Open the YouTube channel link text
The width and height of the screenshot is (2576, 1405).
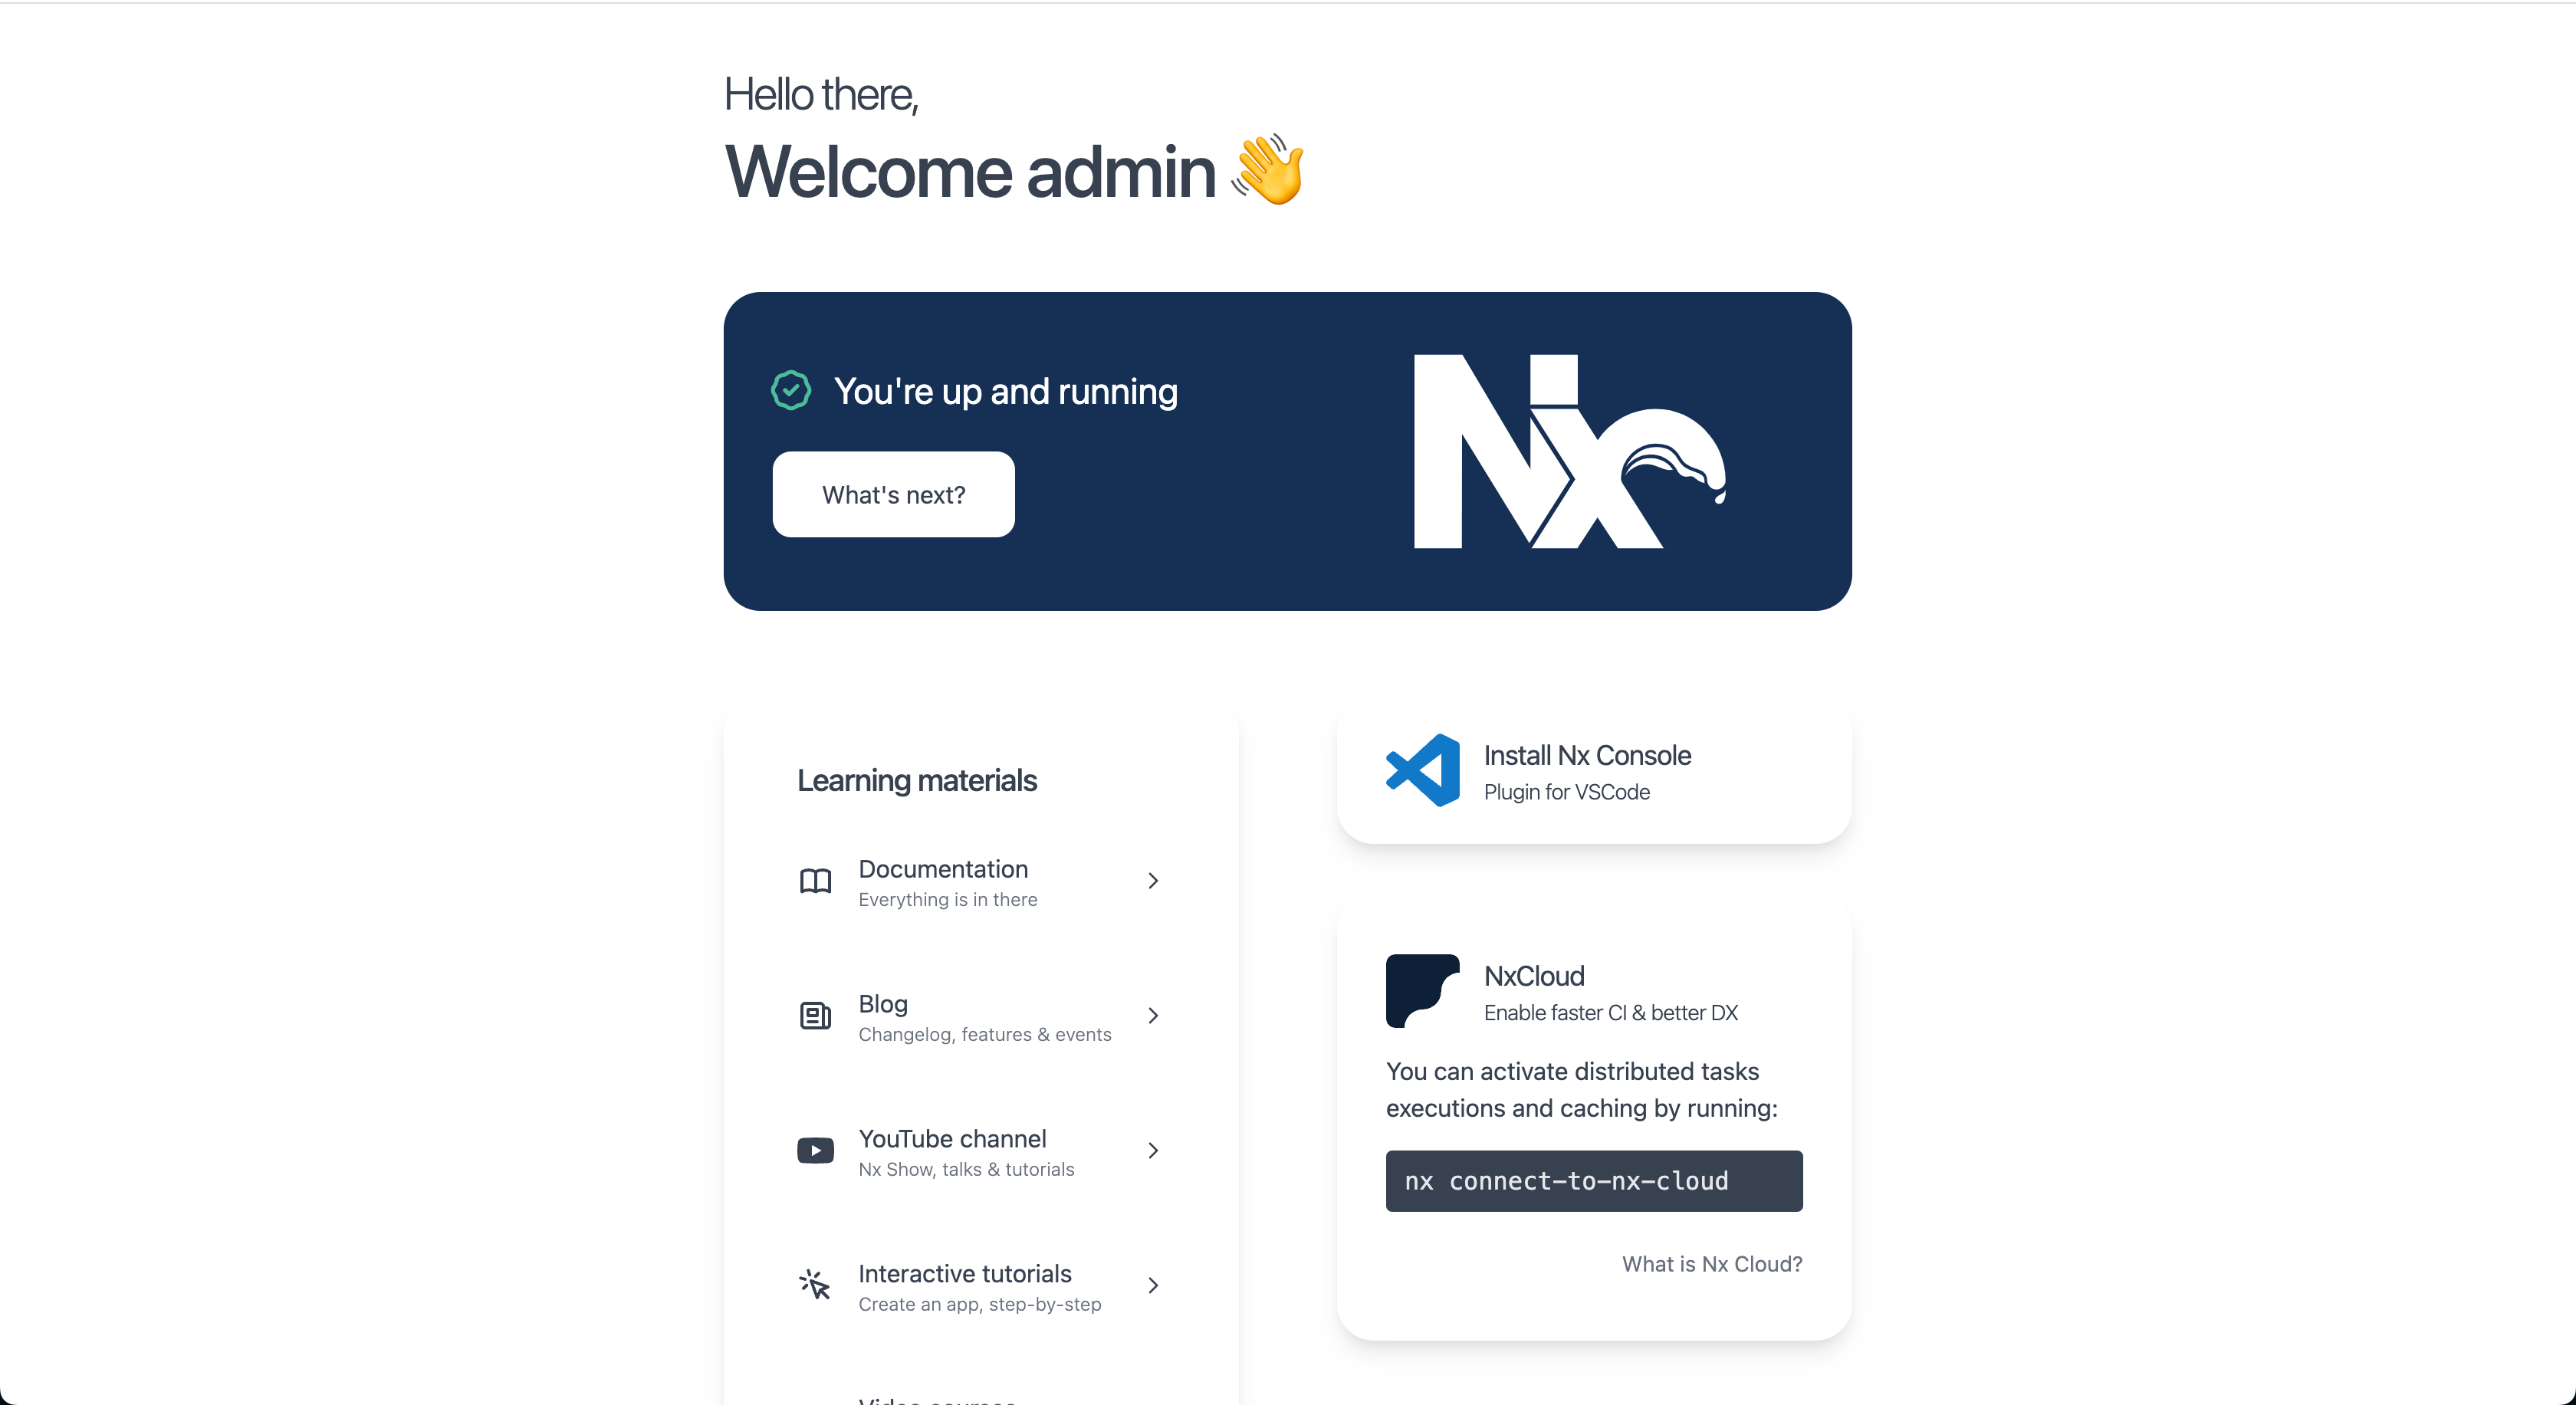click(952, 1139)
